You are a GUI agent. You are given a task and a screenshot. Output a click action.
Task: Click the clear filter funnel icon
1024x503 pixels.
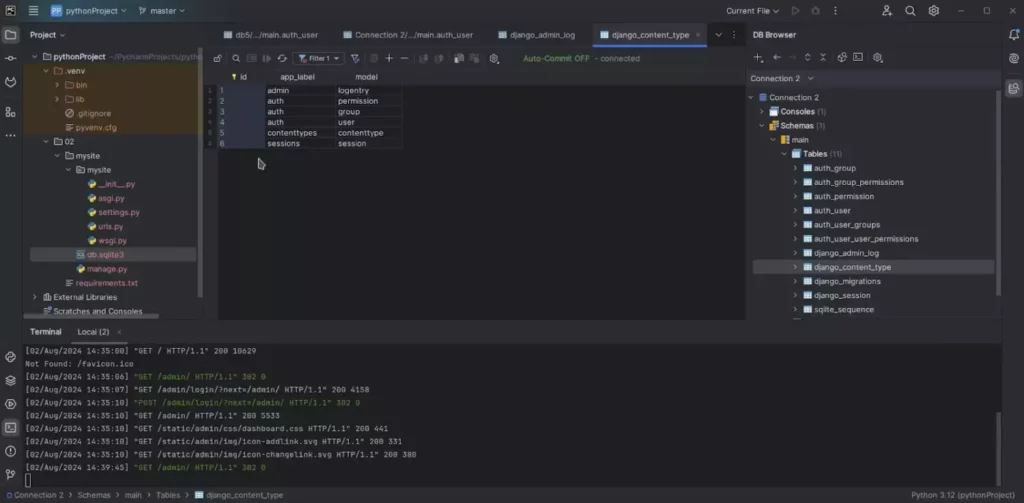click(355, 58)
